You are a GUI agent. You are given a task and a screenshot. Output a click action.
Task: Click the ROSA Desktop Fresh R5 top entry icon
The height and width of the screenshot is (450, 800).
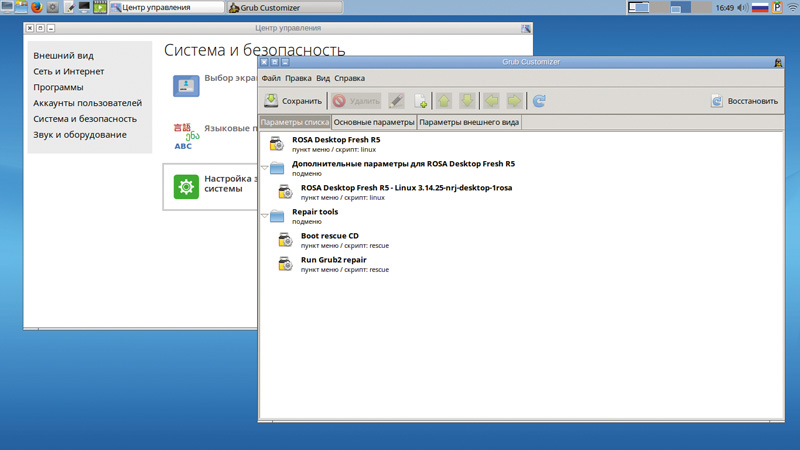[x=277, y=144]
